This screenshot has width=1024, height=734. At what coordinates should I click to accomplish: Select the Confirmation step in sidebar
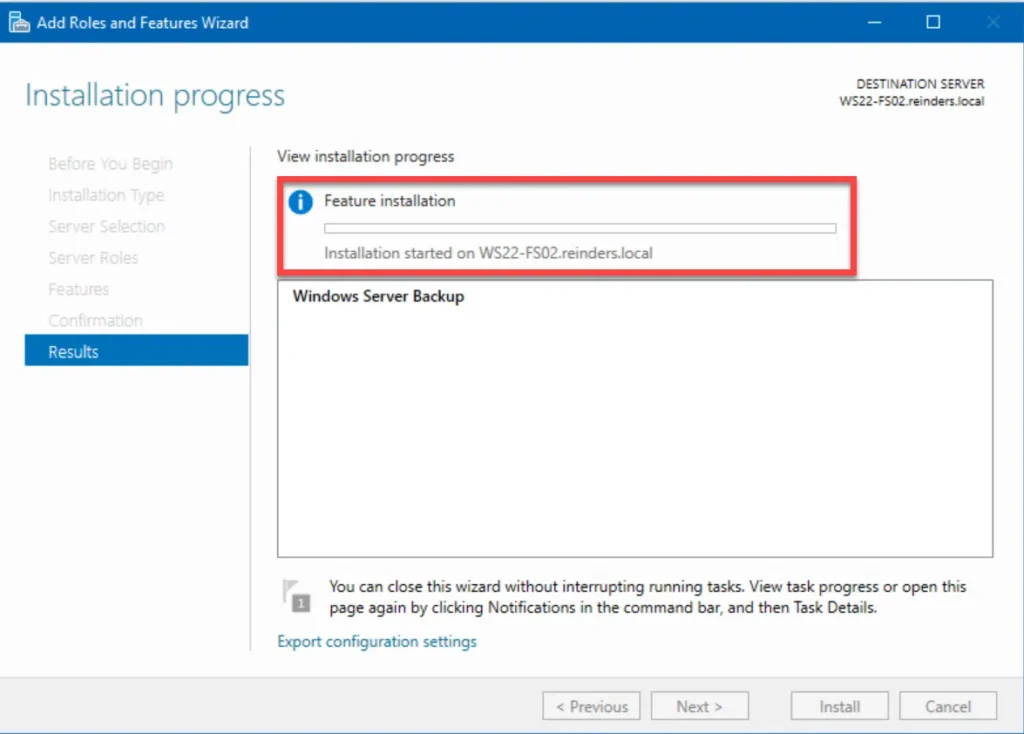click(x=95, y=320)
